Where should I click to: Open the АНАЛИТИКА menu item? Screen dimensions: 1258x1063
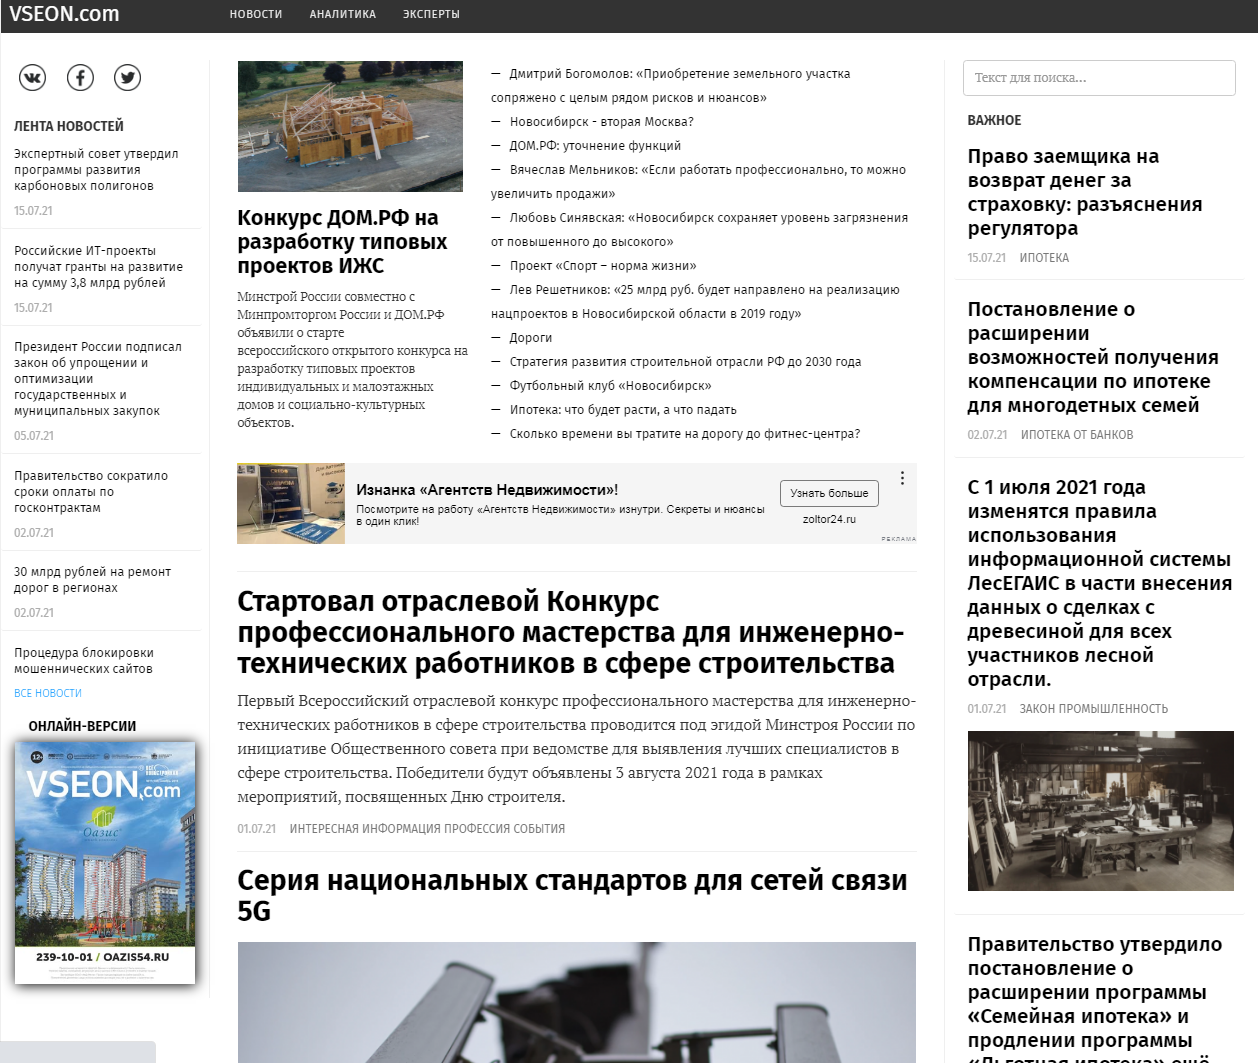(x=343, y=14)
